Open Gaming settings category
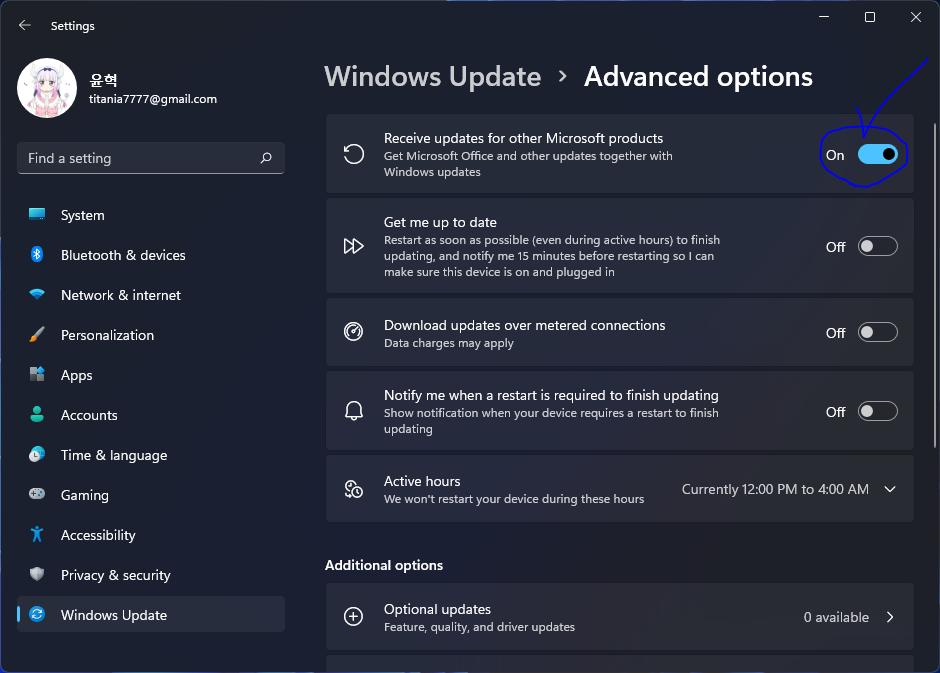The width and height of the screenshot is (940, 673). (151, 495)
